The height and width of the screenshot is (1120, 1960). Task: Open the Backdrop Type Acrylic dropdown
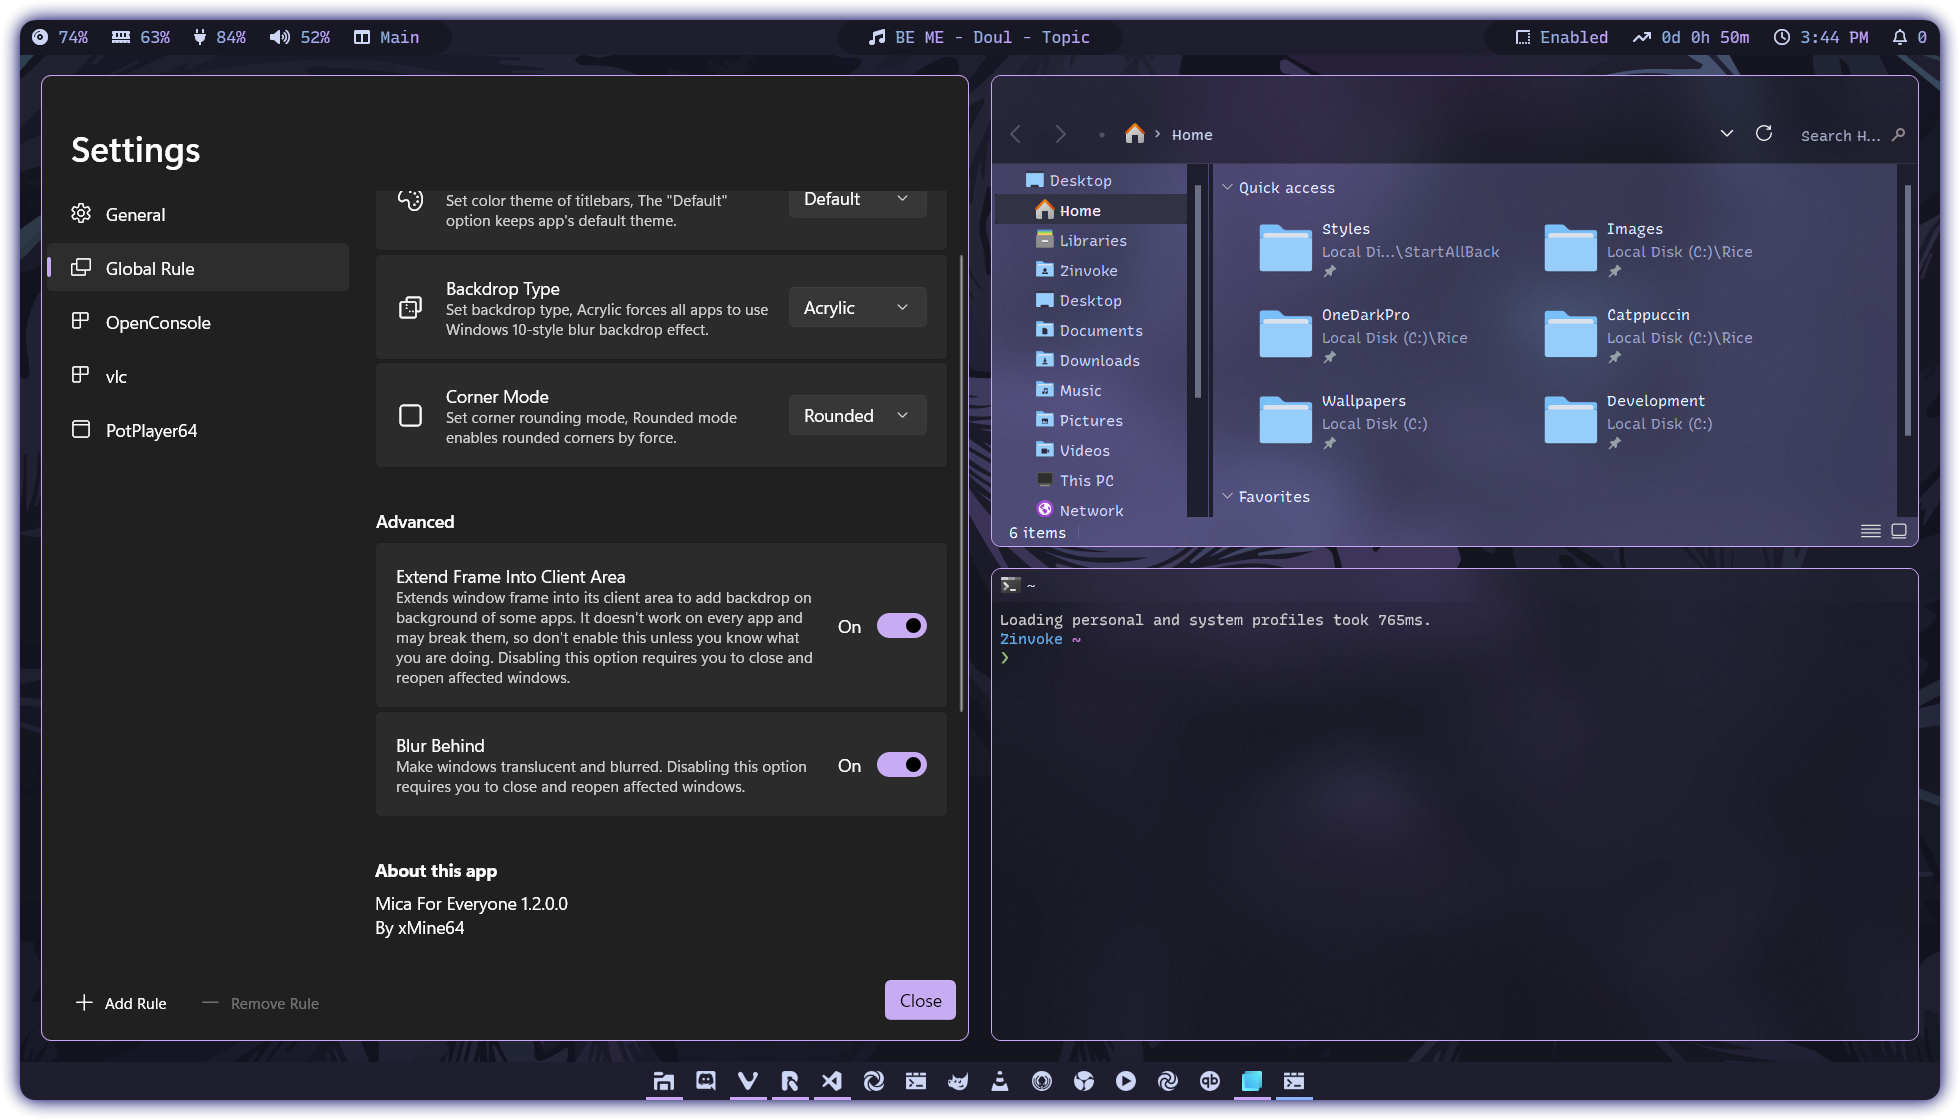pos(857,307)
